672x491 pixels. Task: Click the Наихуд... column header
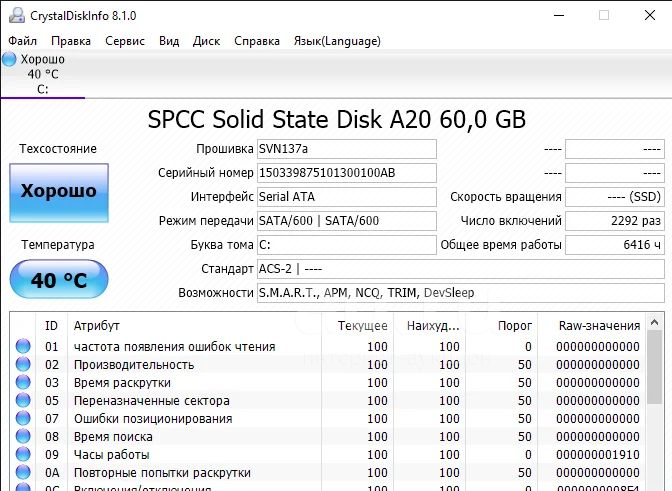429,326
